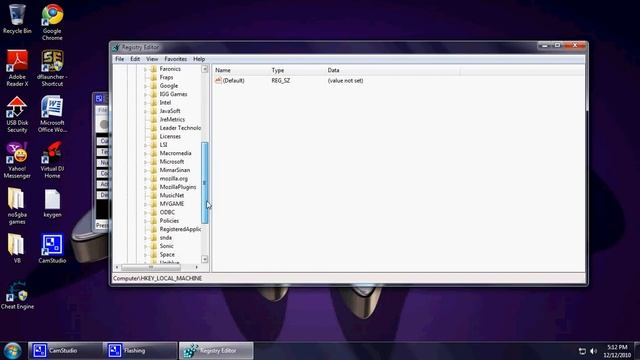Open Adobe Reader X shortcut
Viewport: 640px width, 360px height.
click(17, 68)
